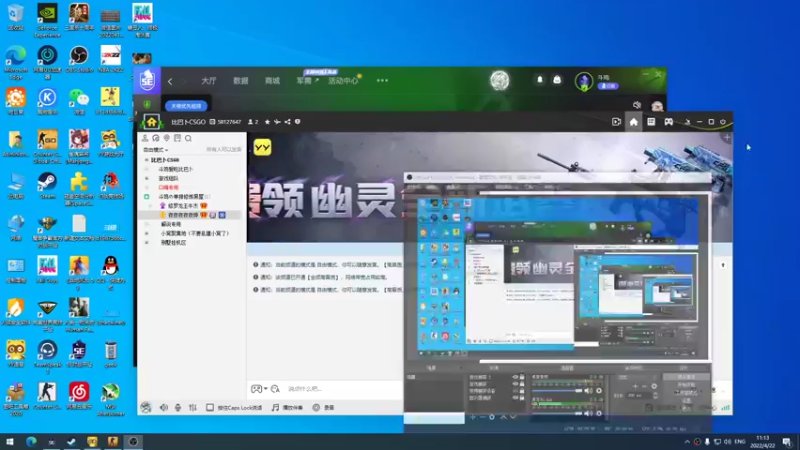This screenshot has height=450, width=800.
Task: Favorite the YY channel with star icon
Action: coord(267,122)
